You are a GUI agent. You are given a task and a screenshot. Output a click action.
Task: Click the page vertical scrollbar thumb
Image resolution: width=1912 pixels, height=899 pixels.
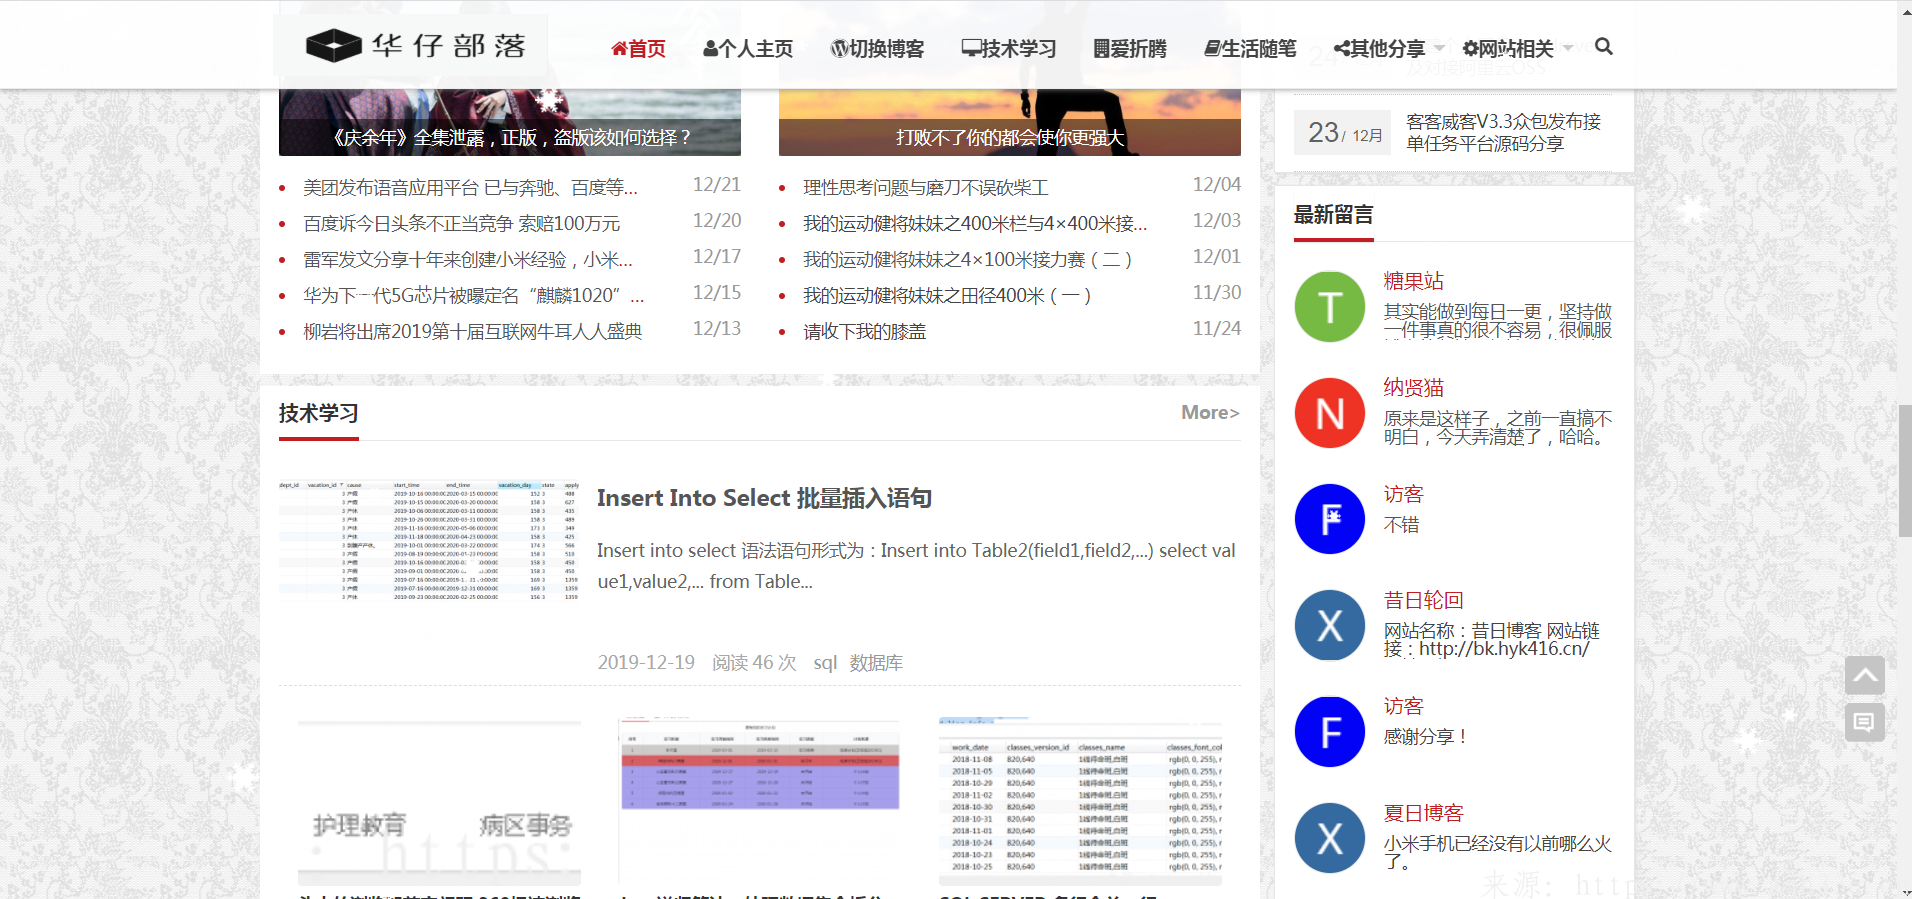click(1904, 470)
